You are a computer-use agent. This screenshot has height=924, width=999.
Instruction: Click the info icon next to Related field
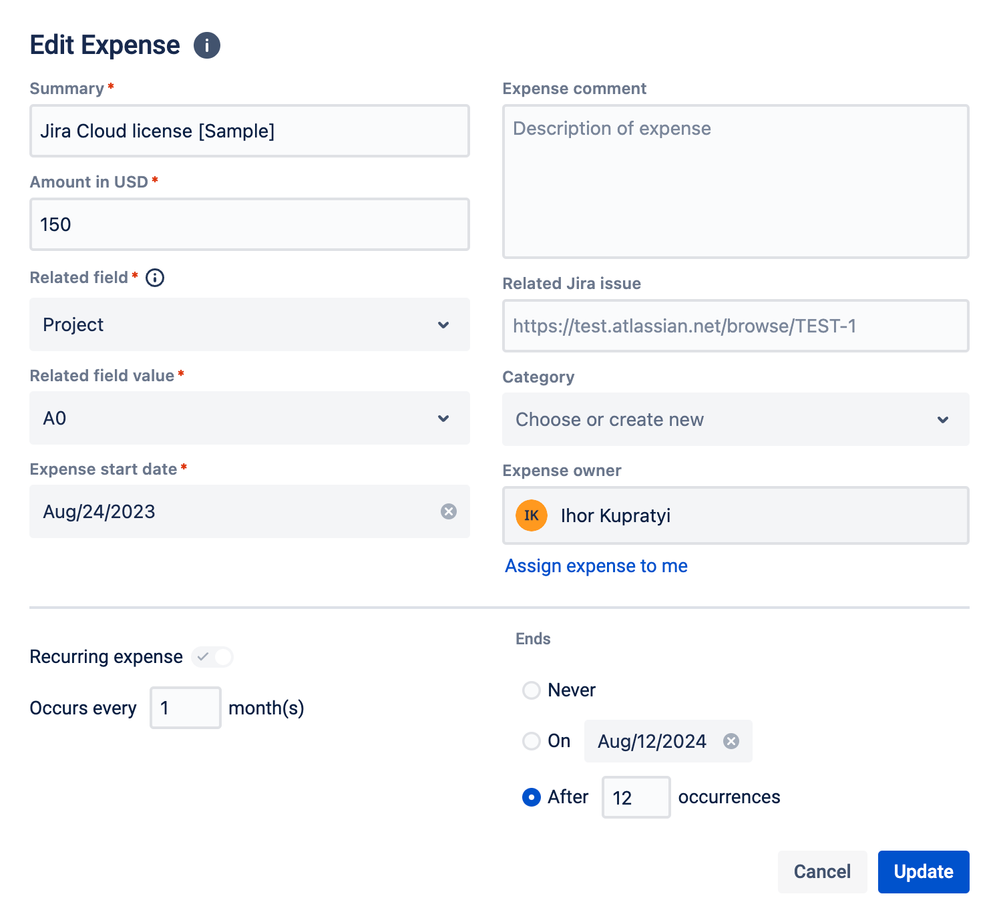tap(155, 278)
